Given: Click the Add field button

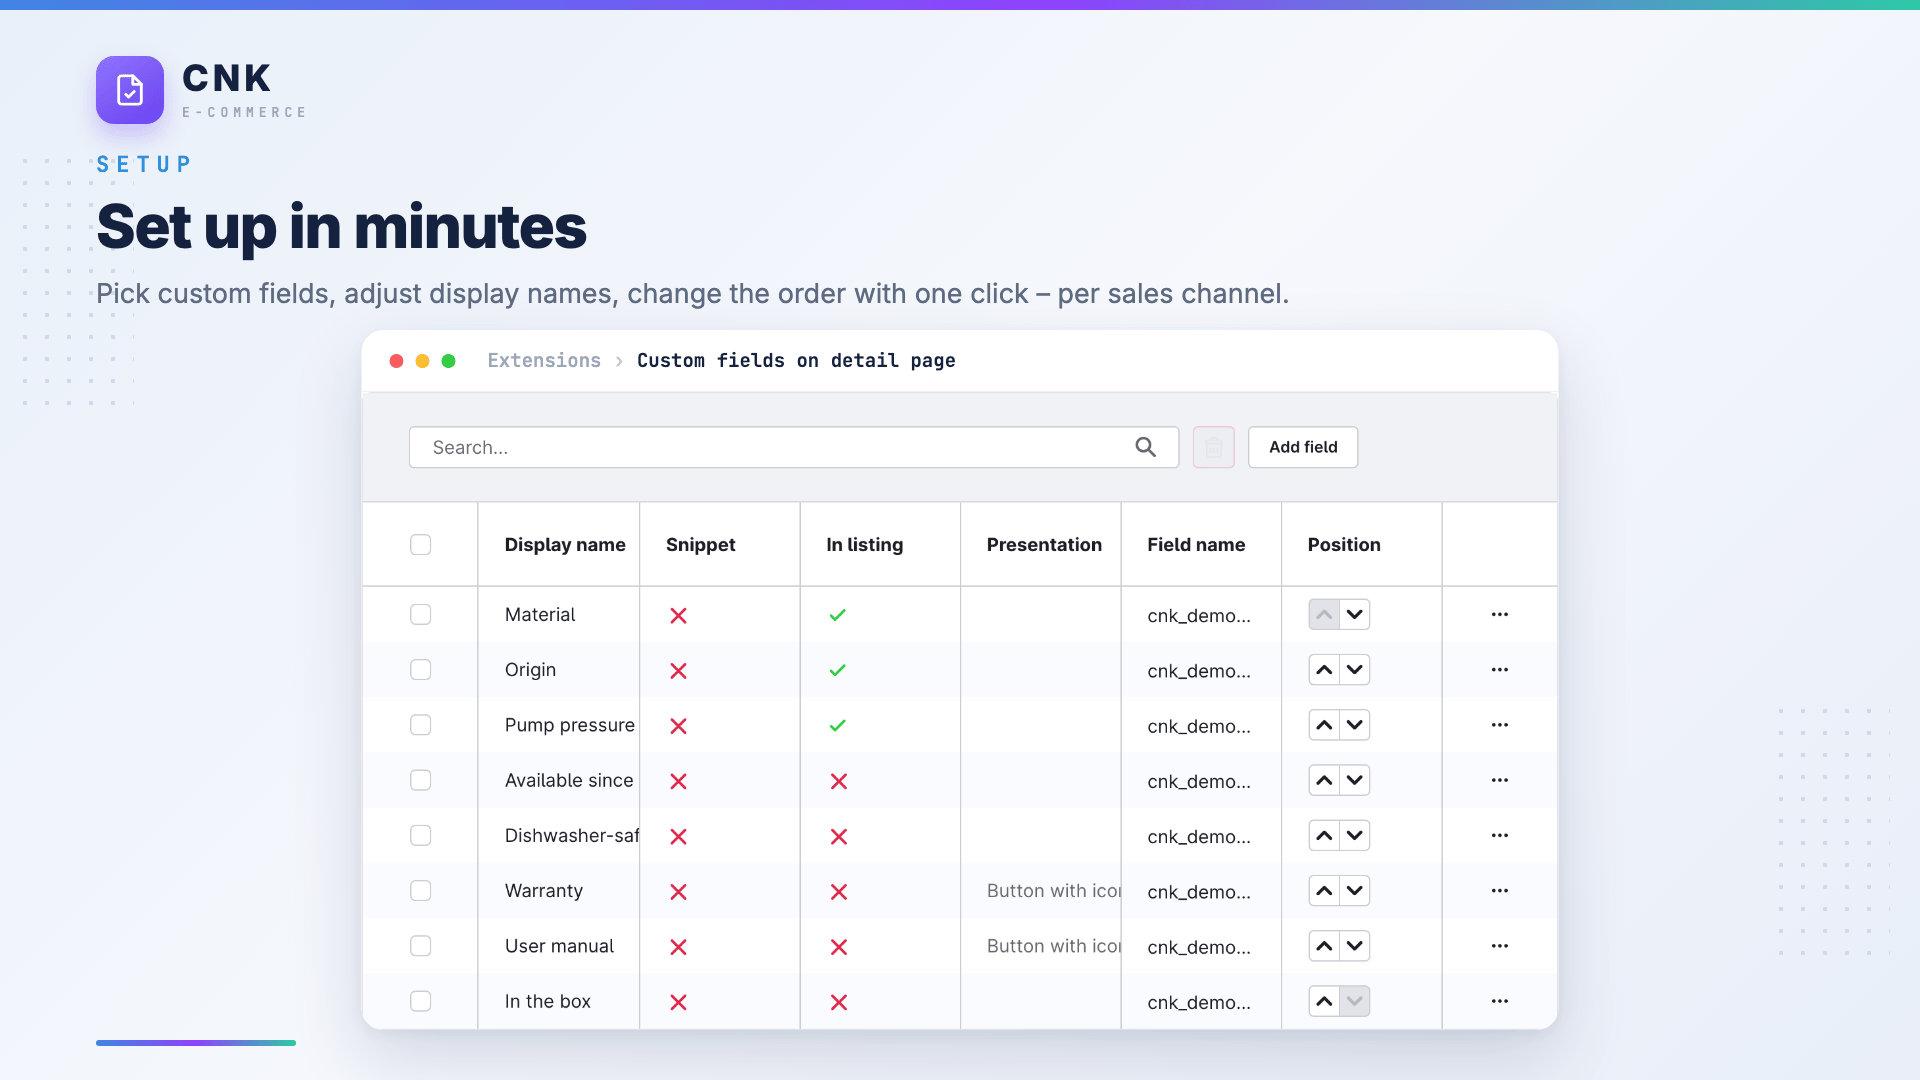Looking at the screenshot, I should [1303, 447].
